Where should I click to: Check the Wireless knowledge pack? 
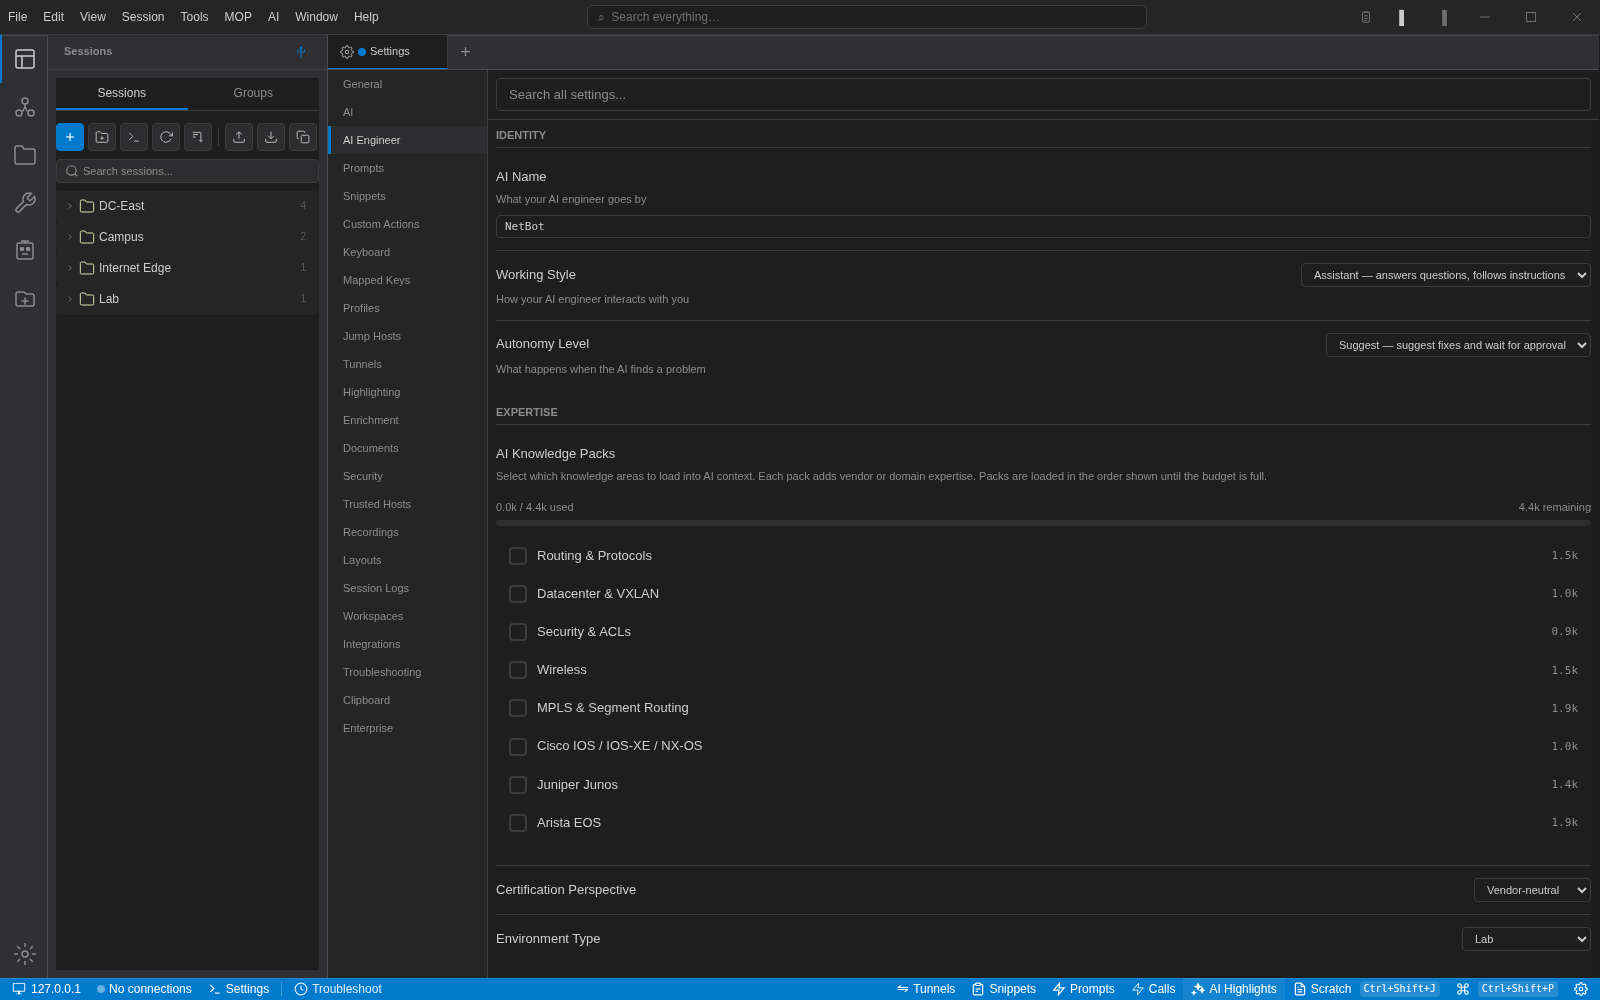point(518,670)
